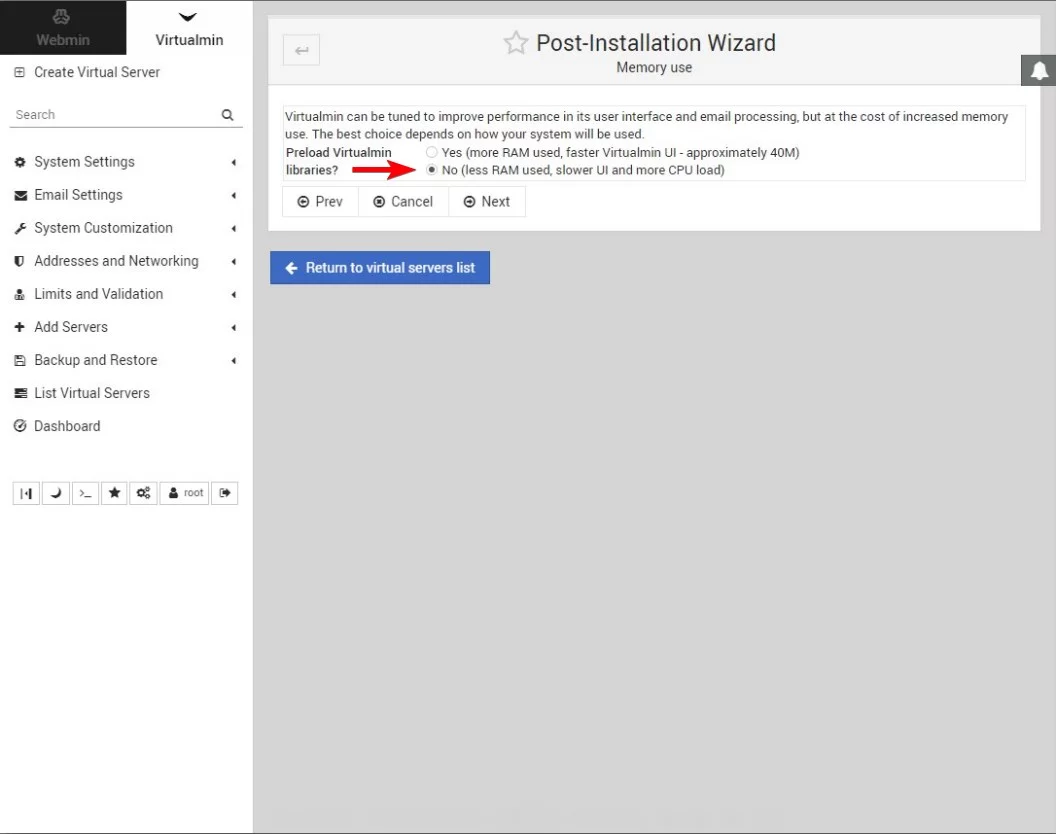Go to Dashboard

[67, 426]
